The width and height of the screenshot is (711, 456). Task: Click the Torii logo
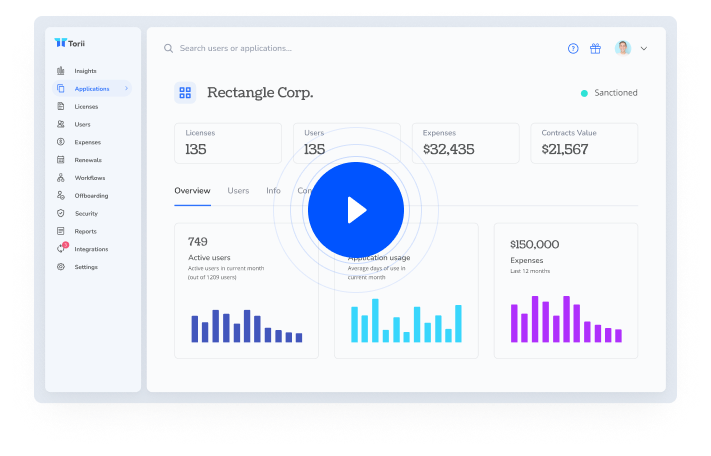[x=69, y=43]
